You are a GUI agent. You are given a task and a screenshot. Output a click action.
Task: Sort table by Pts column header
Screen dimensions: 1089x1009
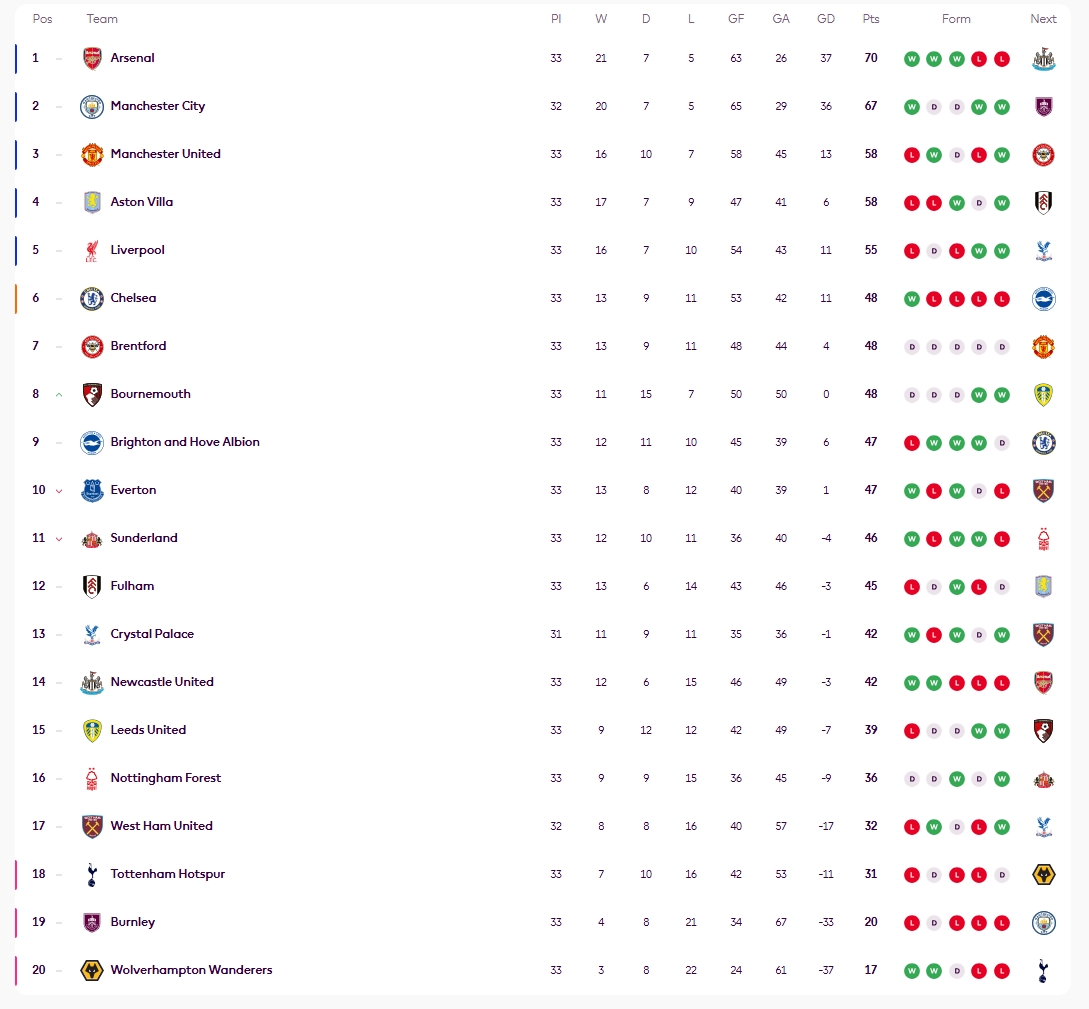[x=871, y=19]
